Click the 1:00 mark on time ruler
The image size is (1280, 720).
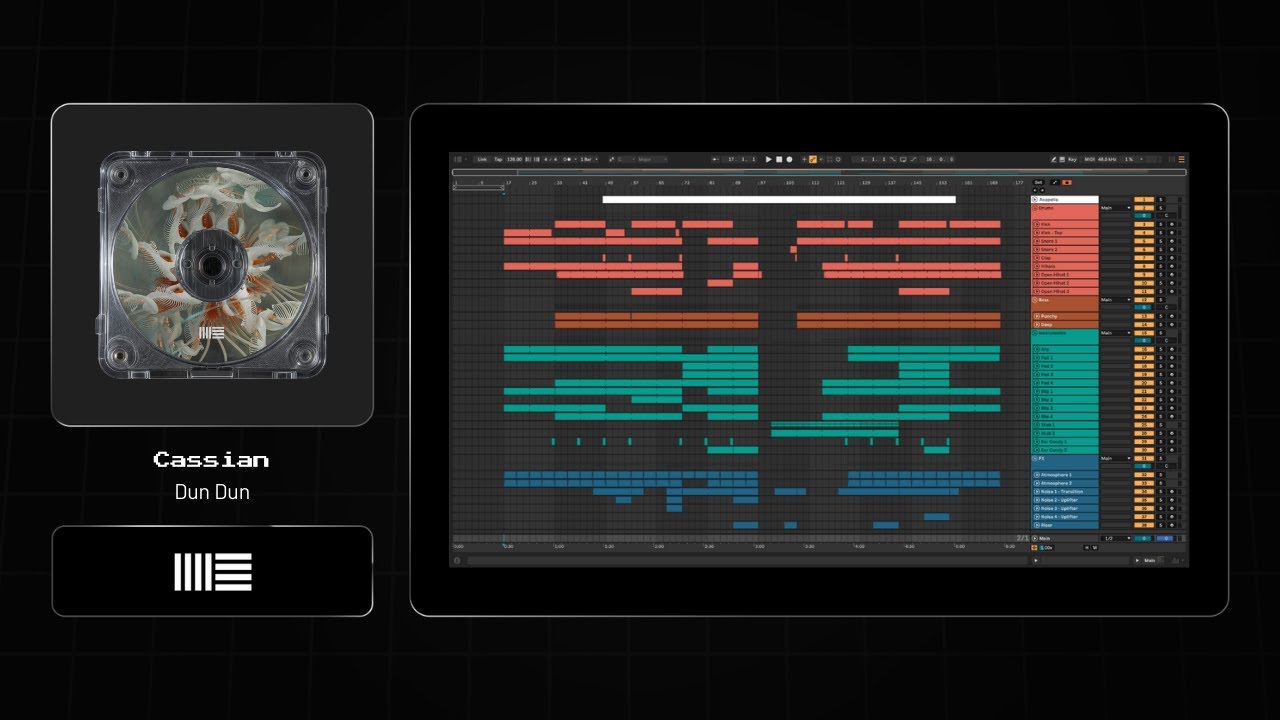[558, 547]
